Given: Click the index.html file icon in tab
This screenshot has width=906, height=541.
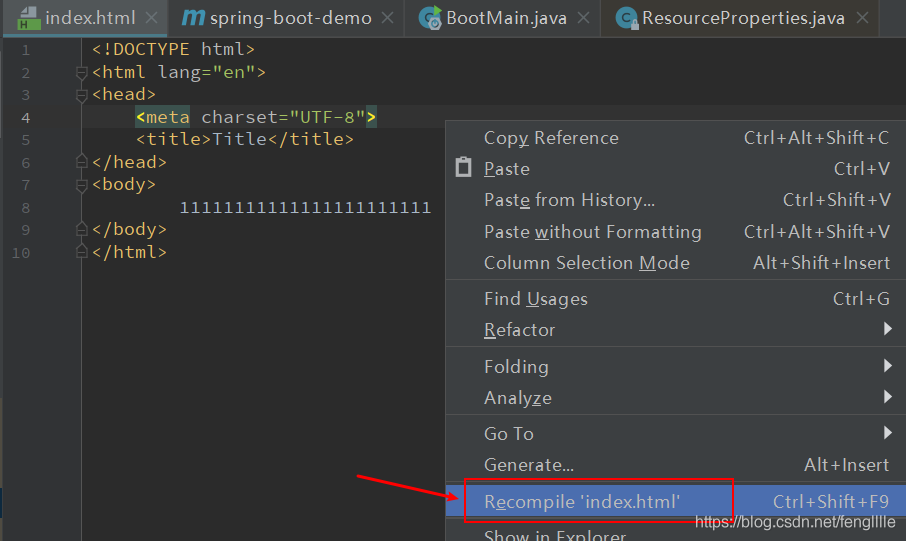Looking at the screenshot, I should coord(28,18).
